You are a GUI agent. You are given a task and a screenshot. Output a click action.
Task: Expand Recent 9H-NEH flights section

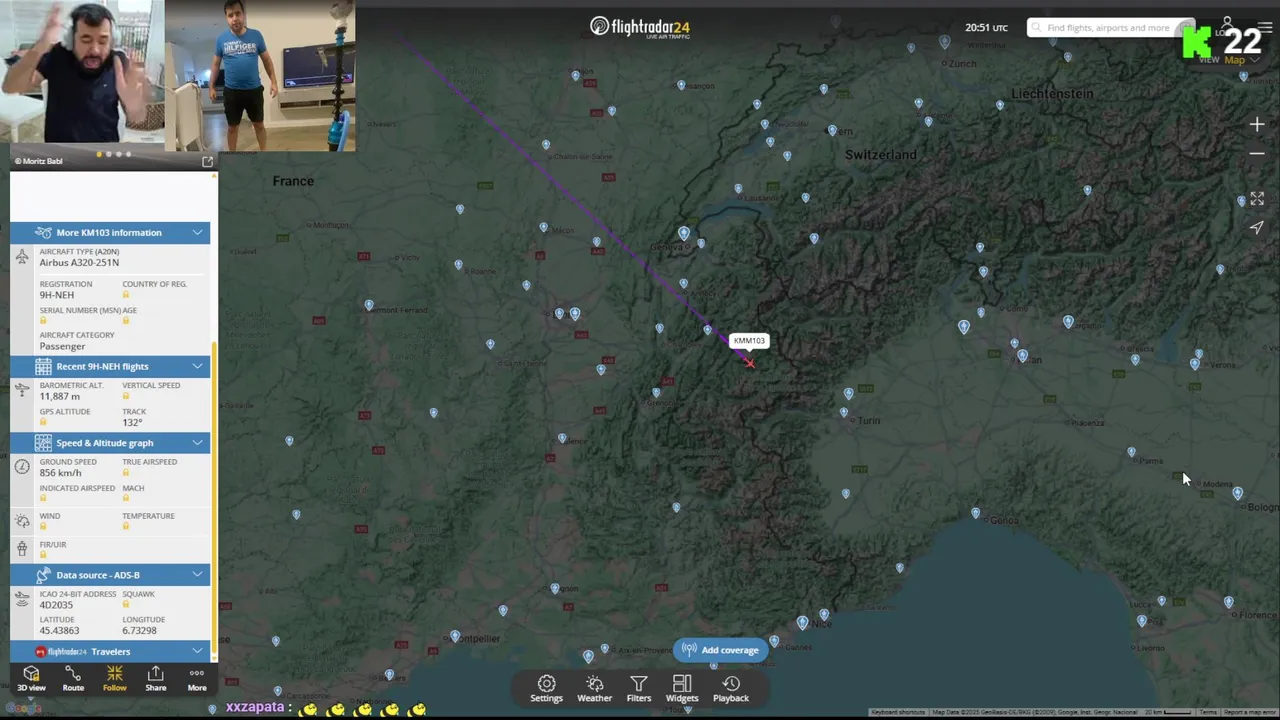[x=110, y=366]
